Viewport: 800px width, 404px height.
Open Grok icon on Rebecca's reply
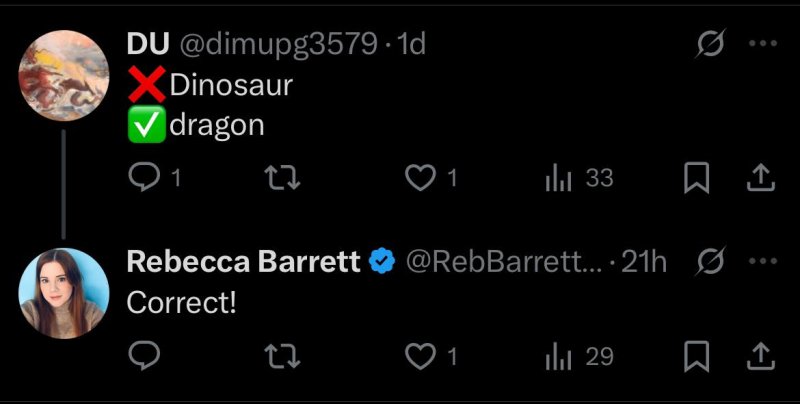click(x=711, y=262)
